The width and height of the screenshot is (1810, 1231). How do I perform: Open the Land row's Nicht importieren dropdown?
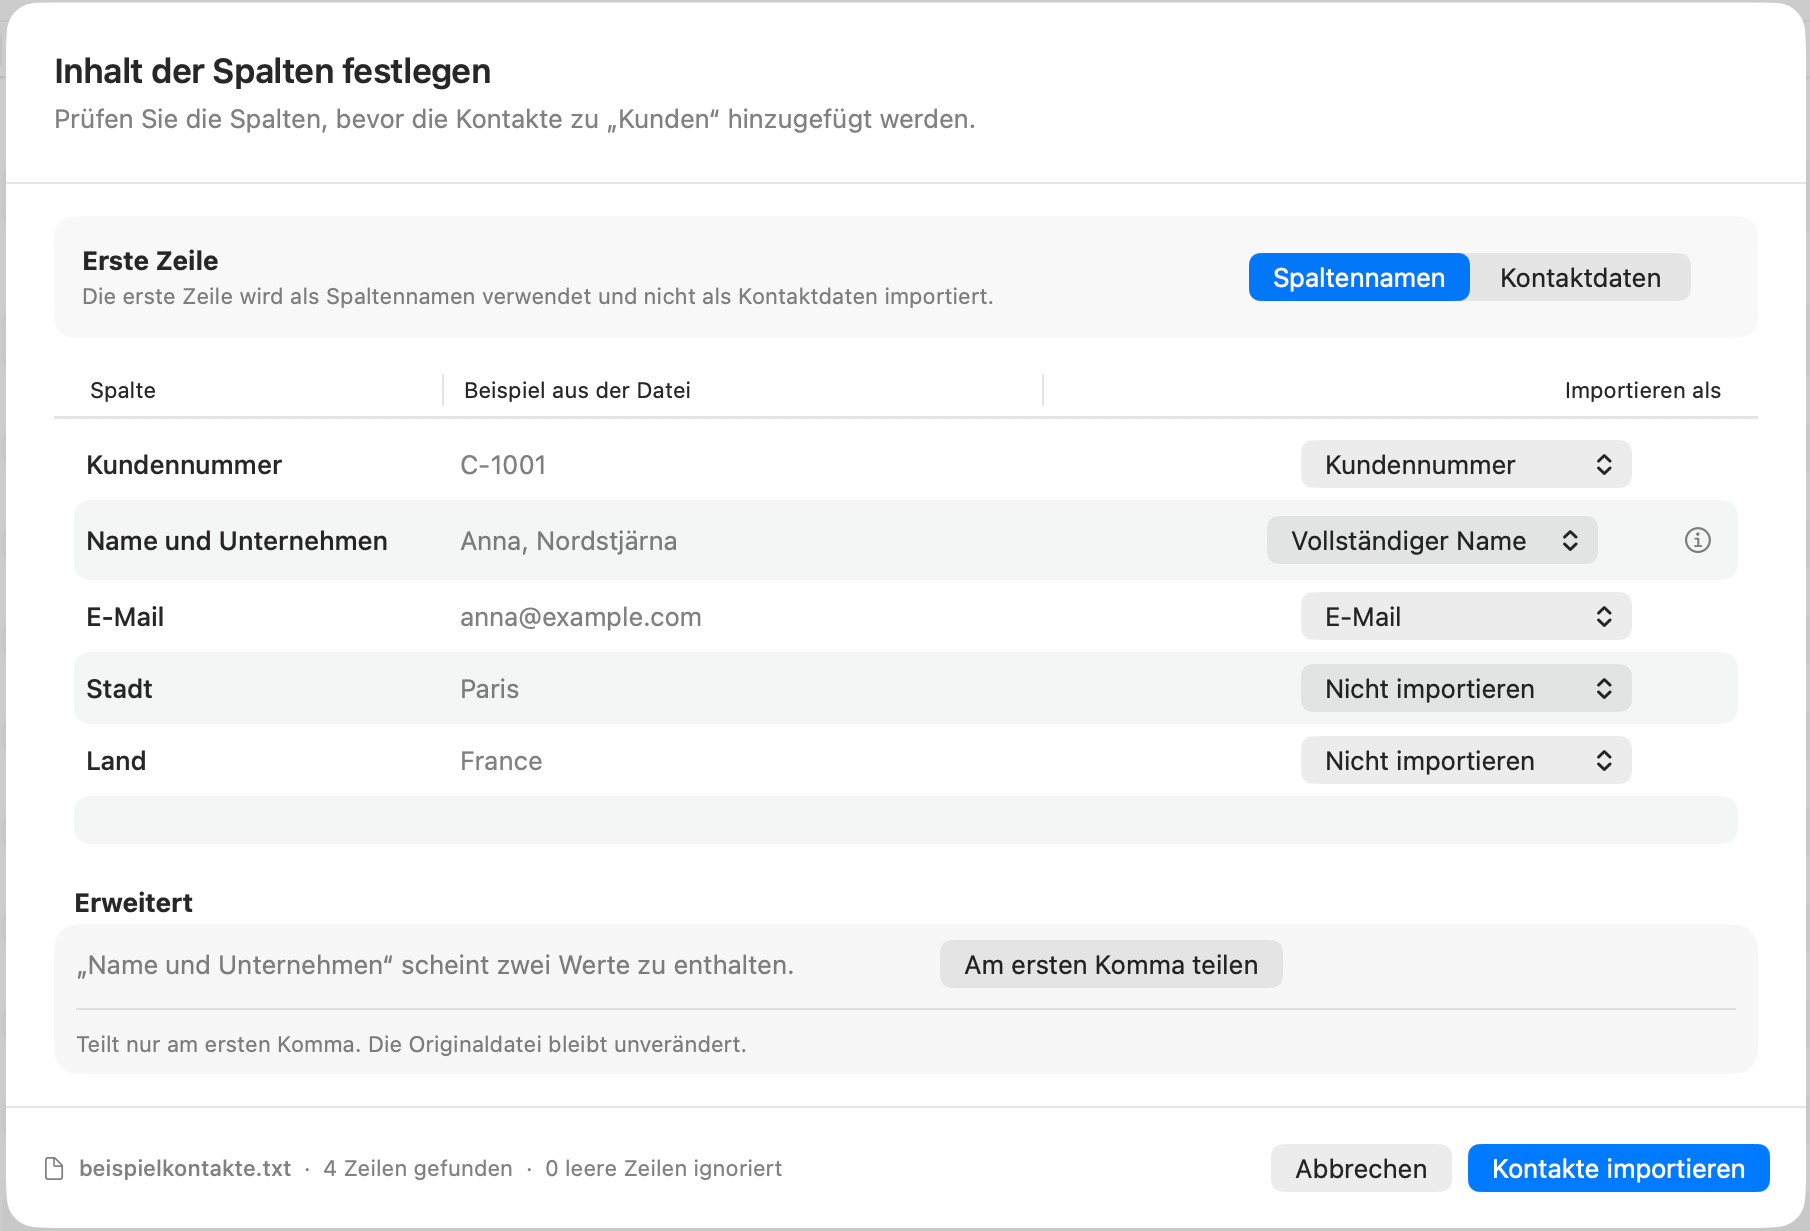coord(1466,760)
